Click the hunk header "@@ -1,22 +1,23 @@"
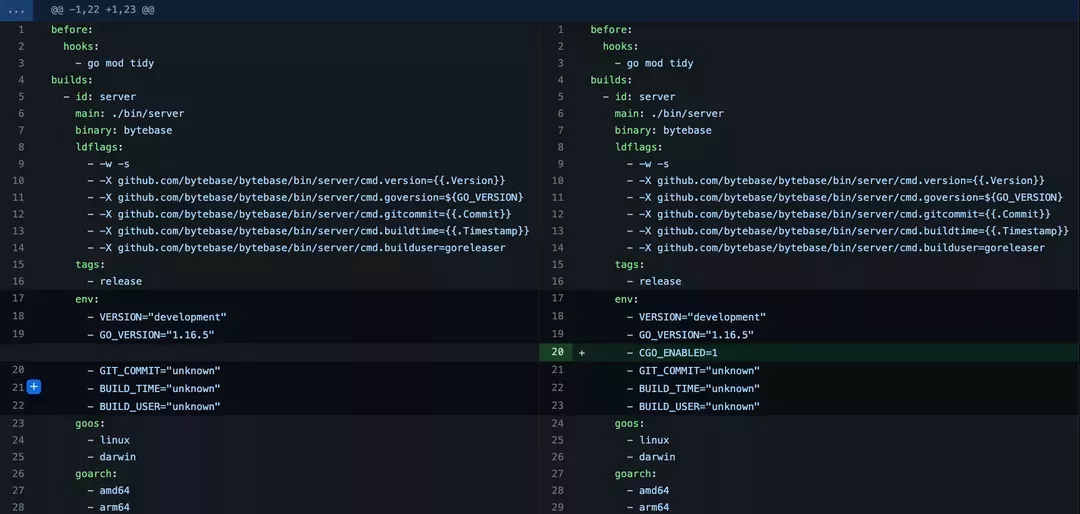 [103, 10]
